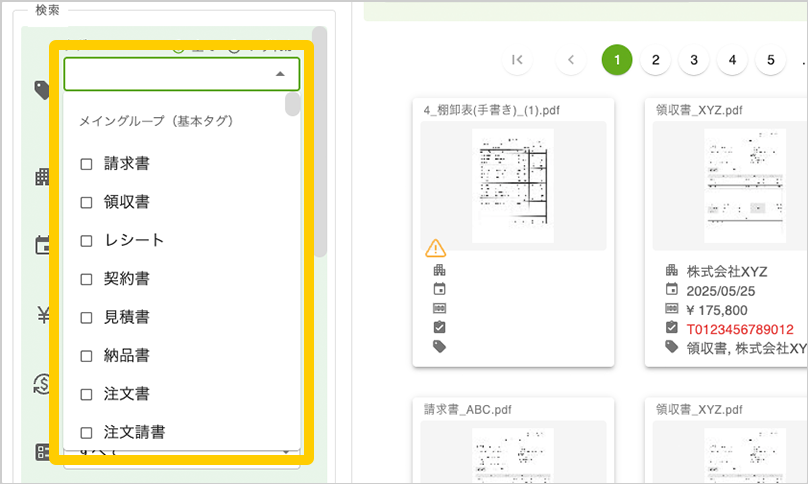Image resolution: width=808 pixels, height=484 pixels.
Task: Click the amount ¥ 175,800
Action: [x=717, y=310]
